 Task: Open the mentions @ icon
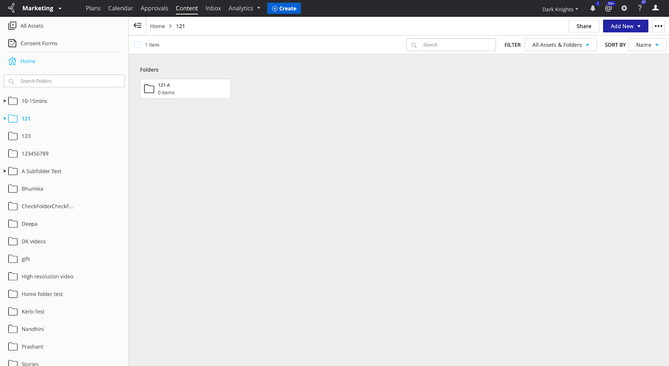tap(608, 8)
